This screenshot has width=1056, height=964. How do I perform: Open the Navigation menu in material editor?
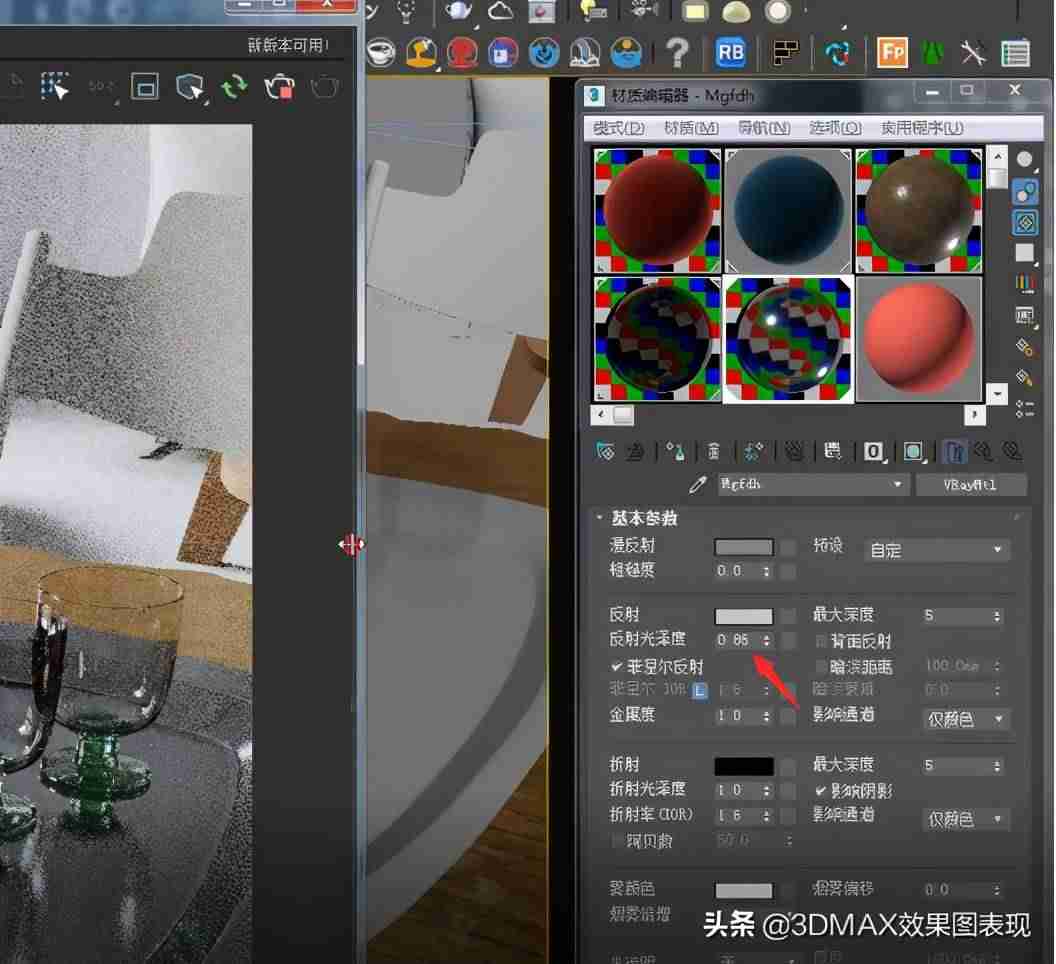(x=764, y=128)
